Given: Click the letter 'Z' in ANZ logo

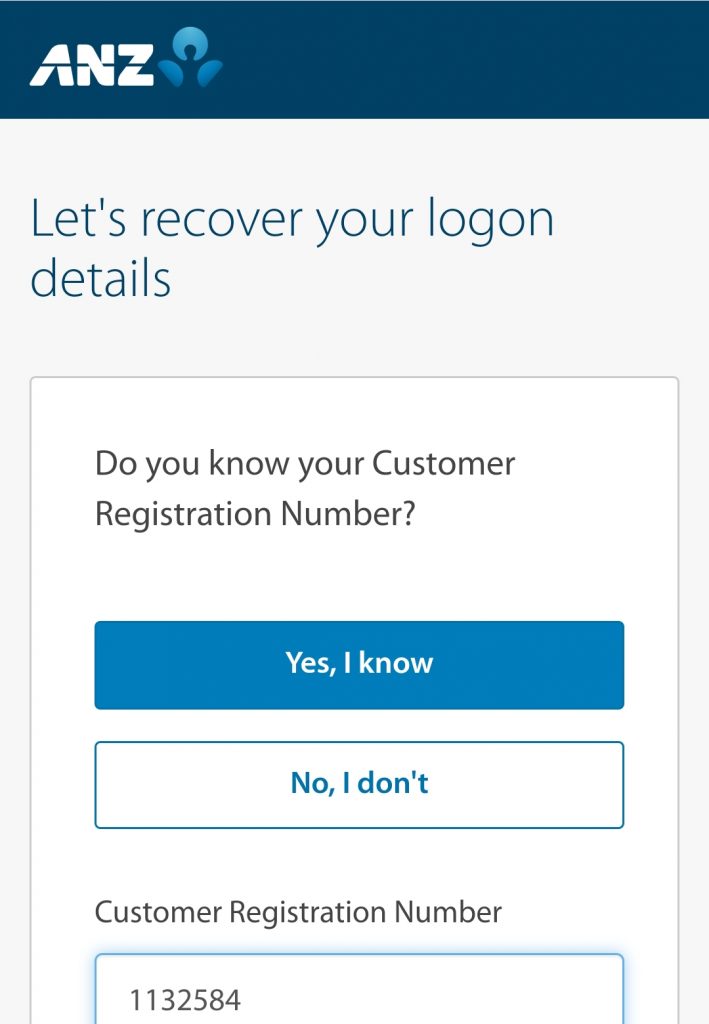Looking at the screenshot, I should [134, 65].
